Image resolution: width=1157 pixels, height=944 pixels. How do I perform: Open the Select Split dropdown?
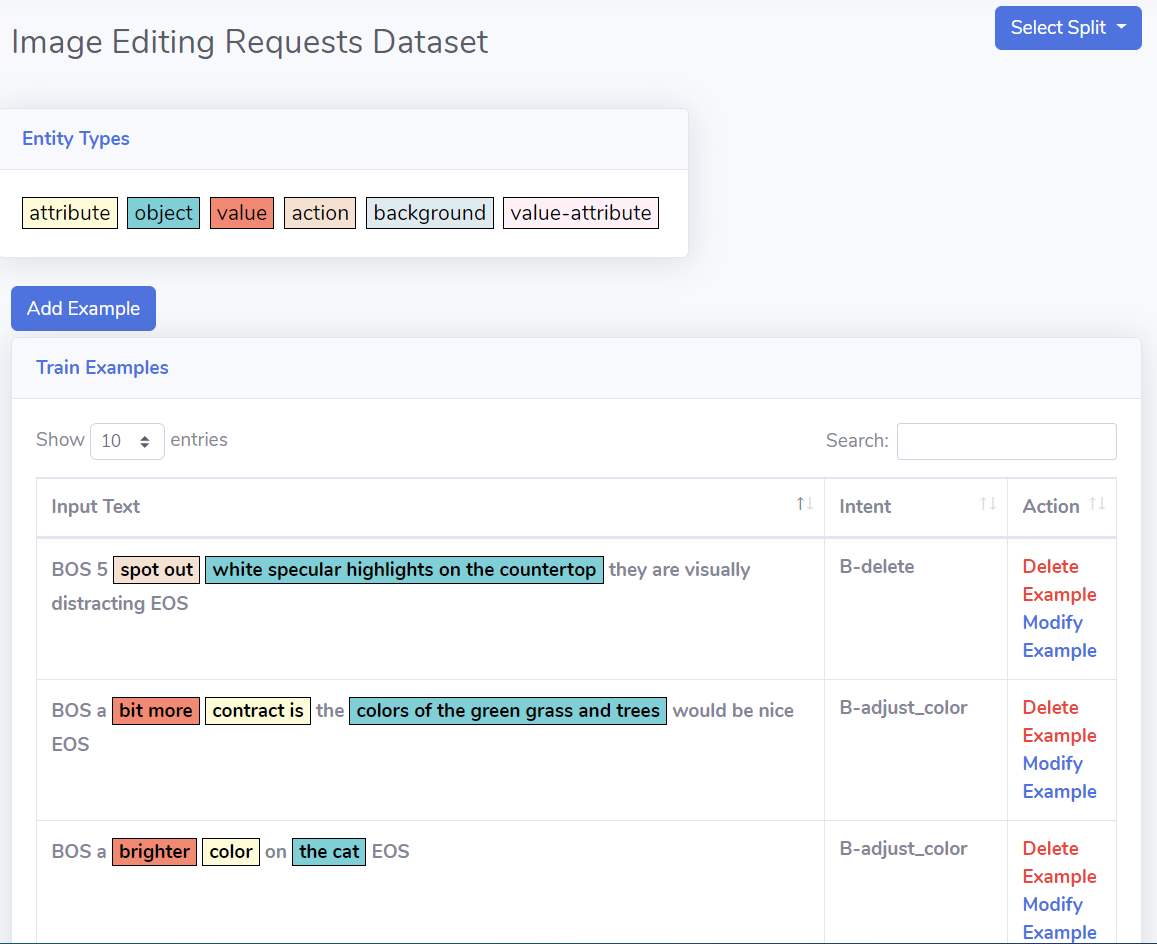[x=1067, y=28]
